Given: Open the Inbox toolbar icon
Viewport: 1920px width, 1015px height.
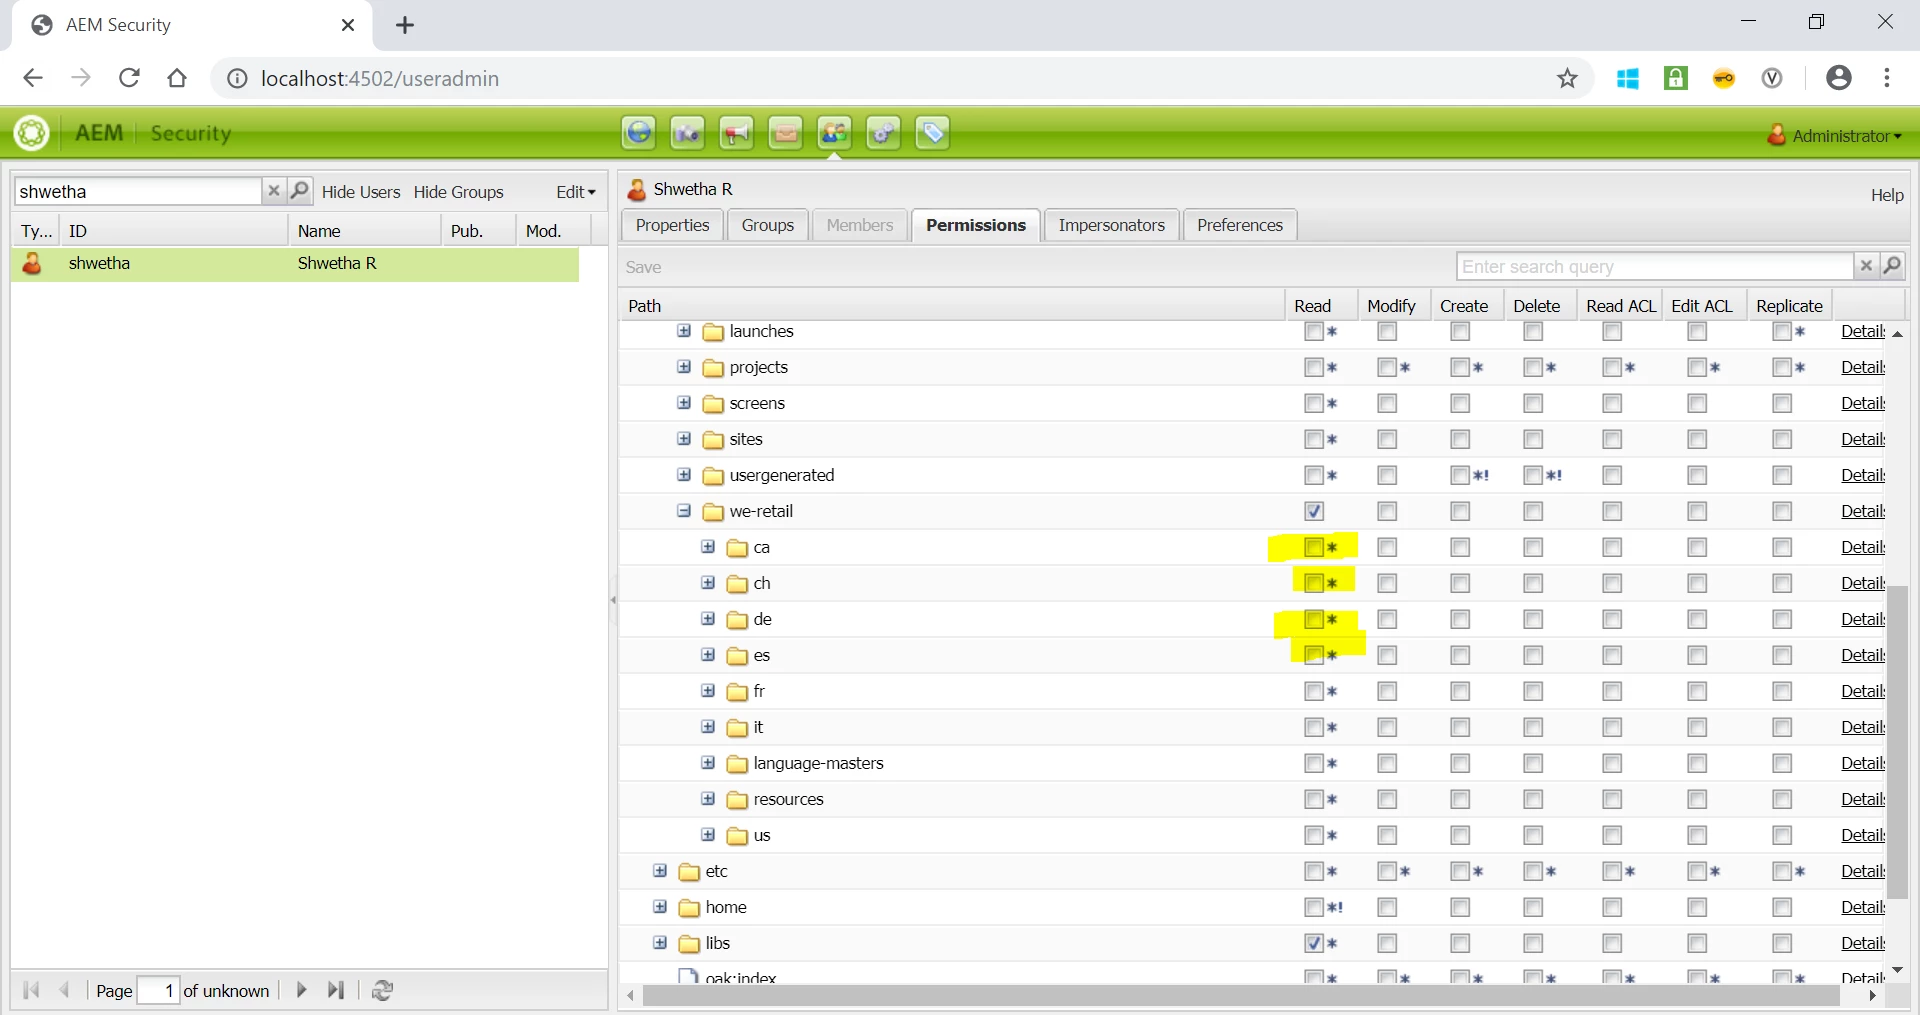Looking at the screenshot, I should [x=785, y=133].
